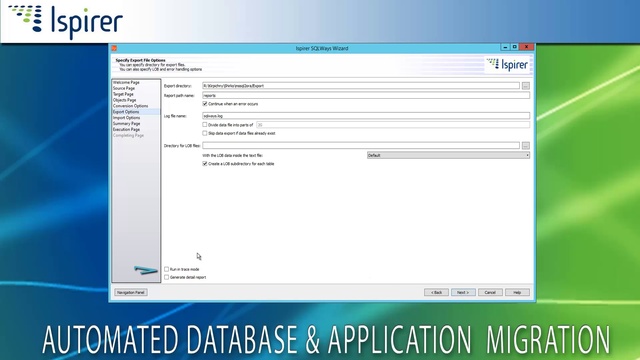
Task: Minimize the Ispirer SQLWays Wizard window
Action: click(505, 47)
